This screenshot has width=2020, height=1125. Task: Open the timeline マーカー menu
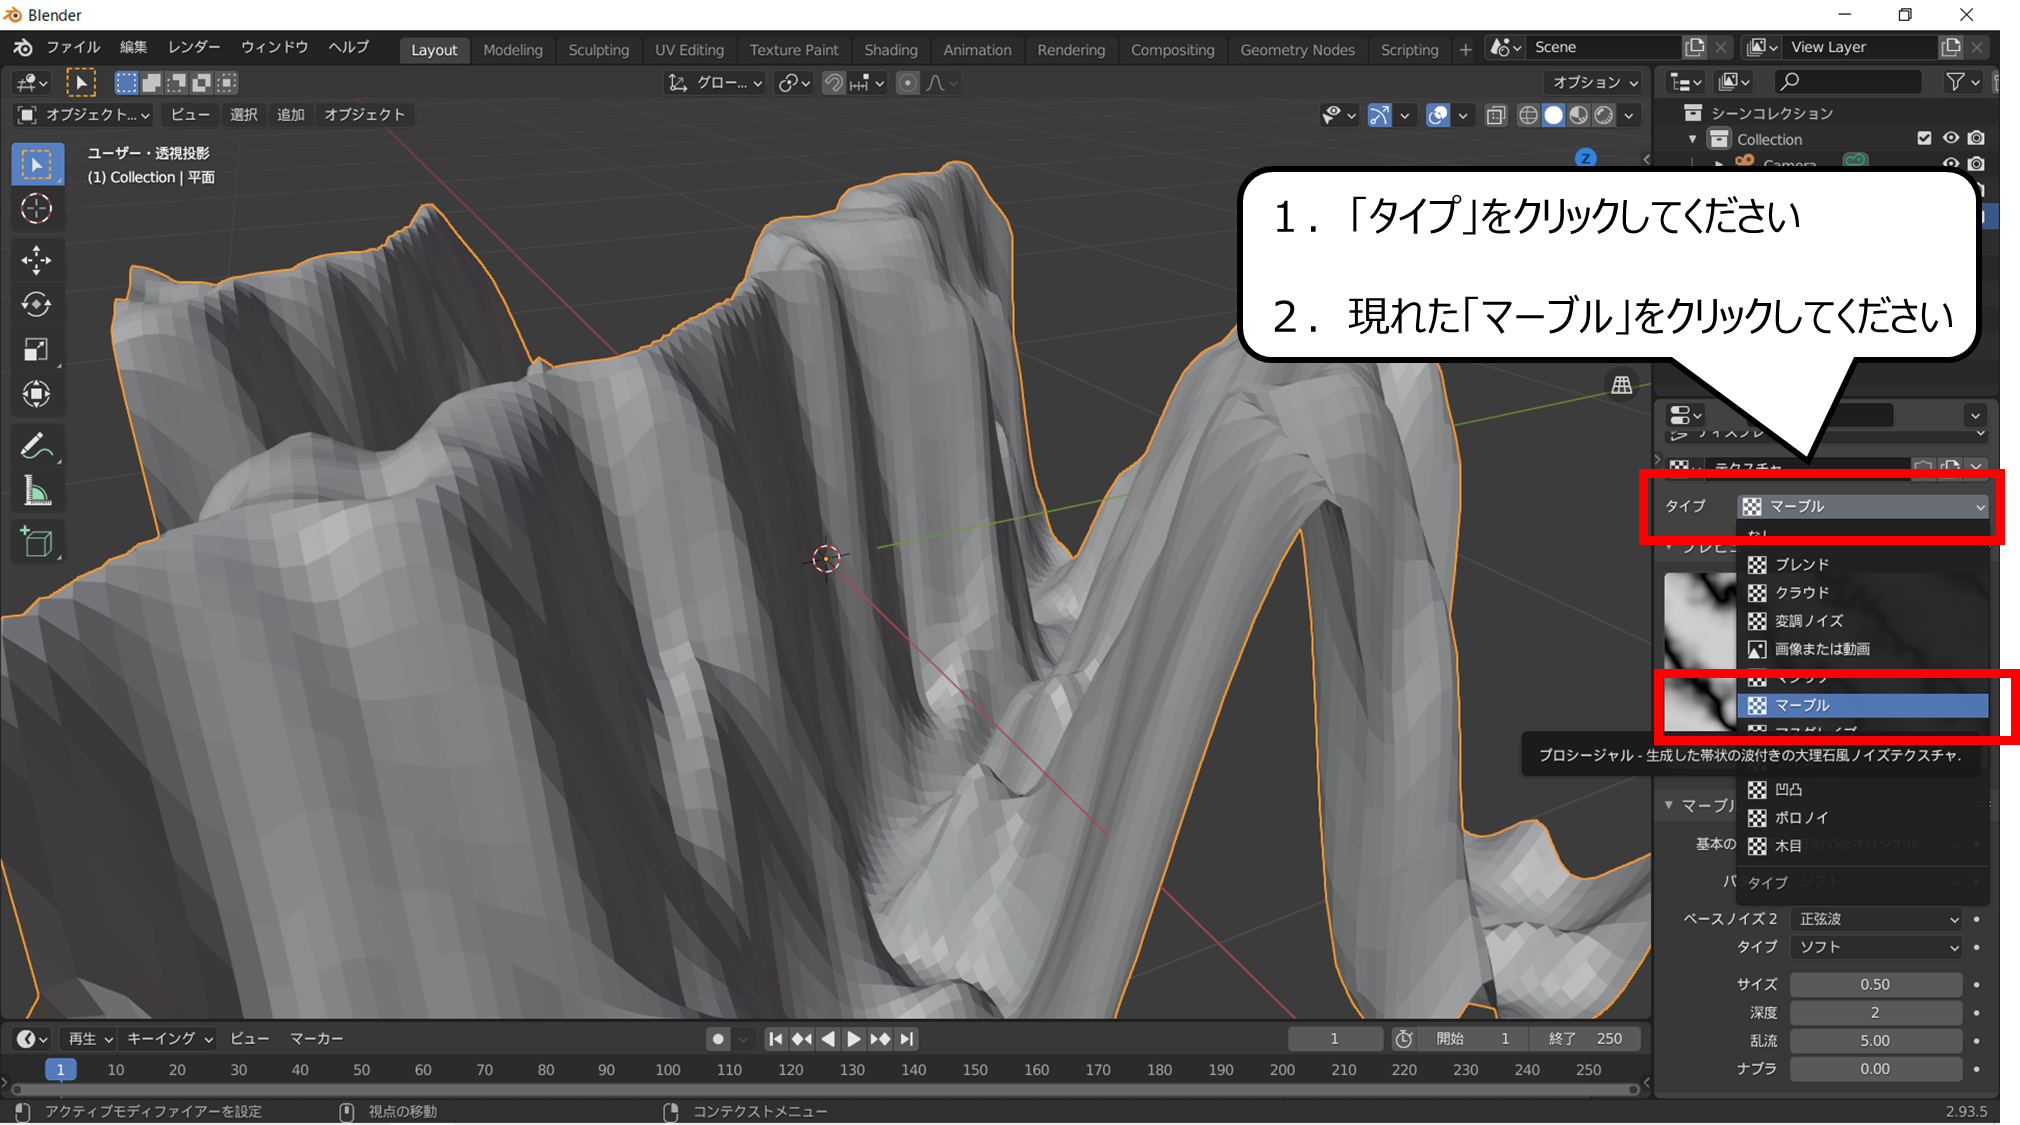point(316,1039)
